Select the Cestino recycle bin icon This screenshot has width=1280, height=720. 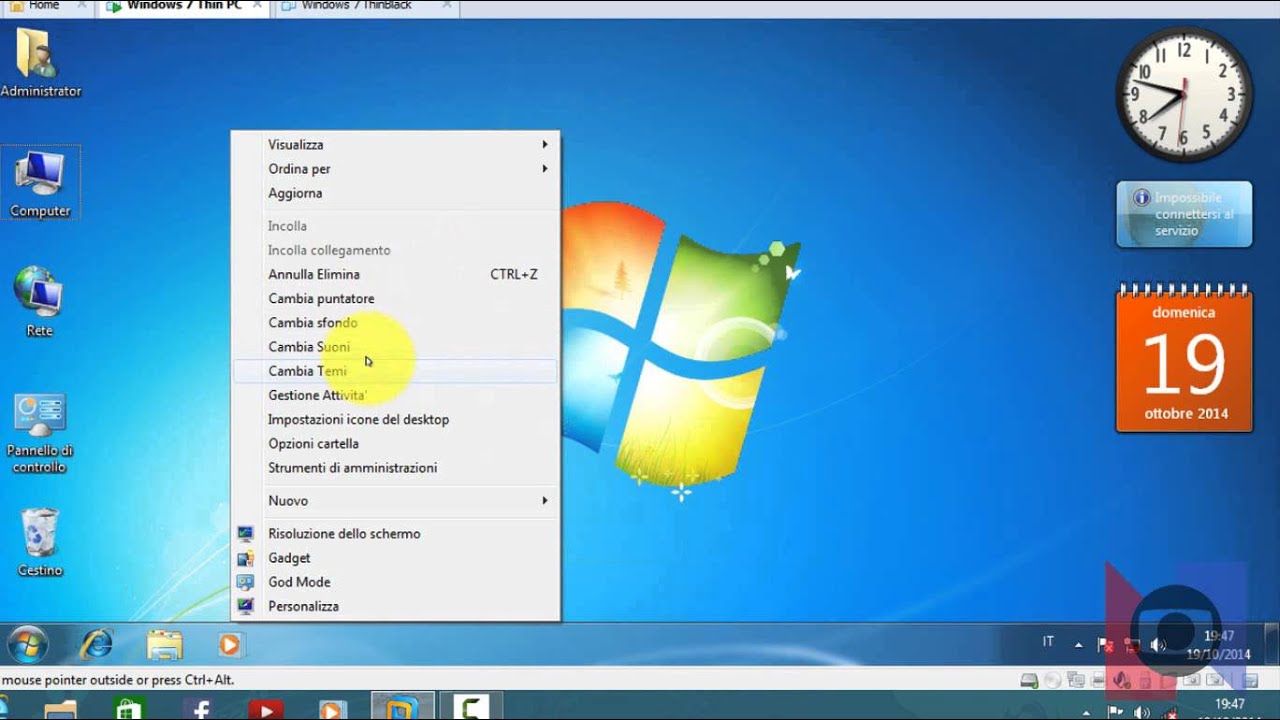tap(40, 543)
